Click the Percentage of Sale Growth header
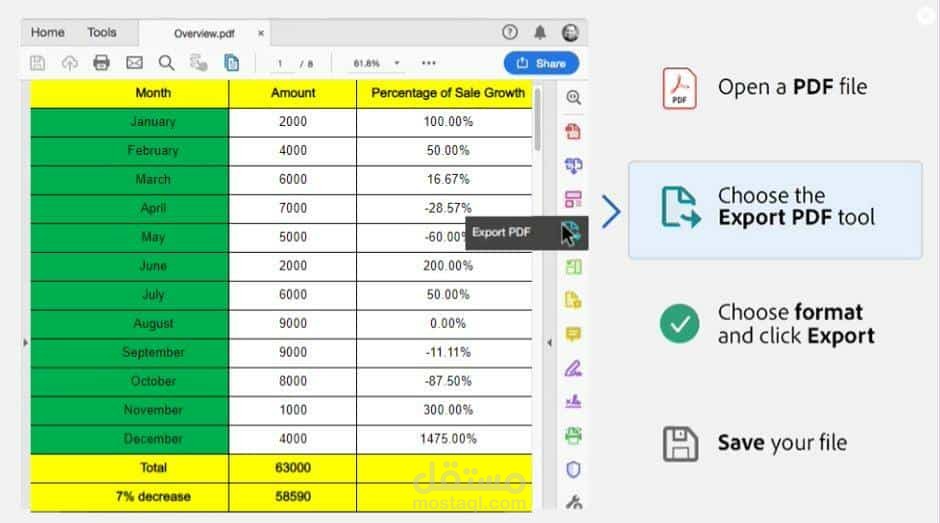The image size is (940, 523). coord(444,93)
